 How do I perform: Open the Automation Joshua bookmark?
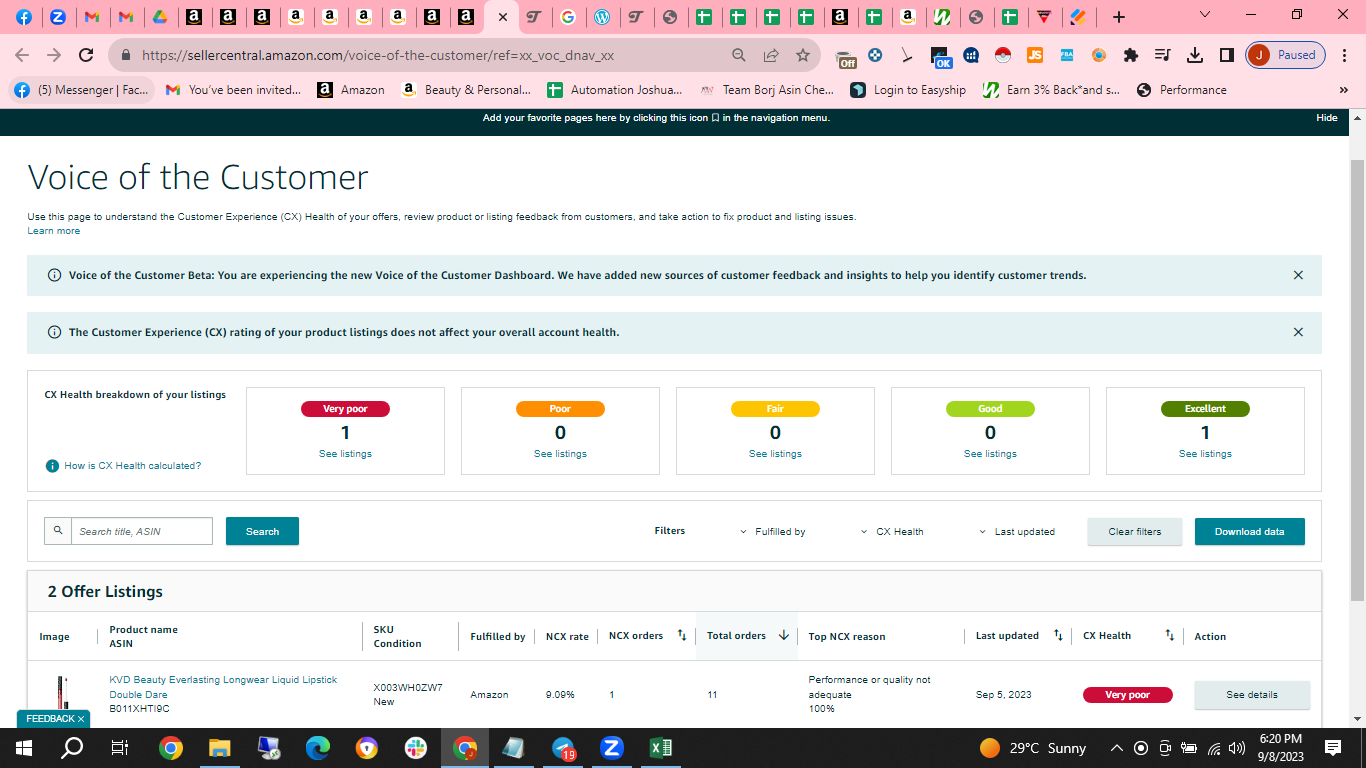tap(615, 90)
